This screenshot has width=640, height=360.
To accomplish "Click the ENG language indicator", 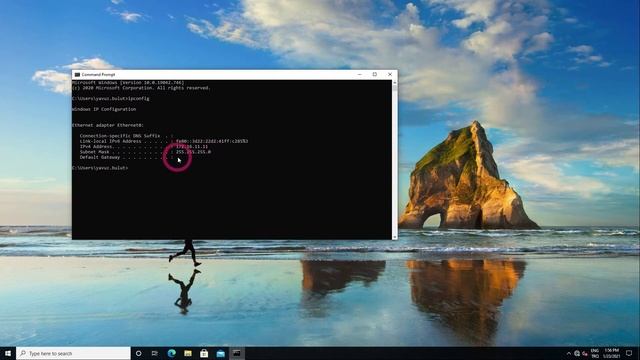I will pyautogui.click(x=595, y=351).
